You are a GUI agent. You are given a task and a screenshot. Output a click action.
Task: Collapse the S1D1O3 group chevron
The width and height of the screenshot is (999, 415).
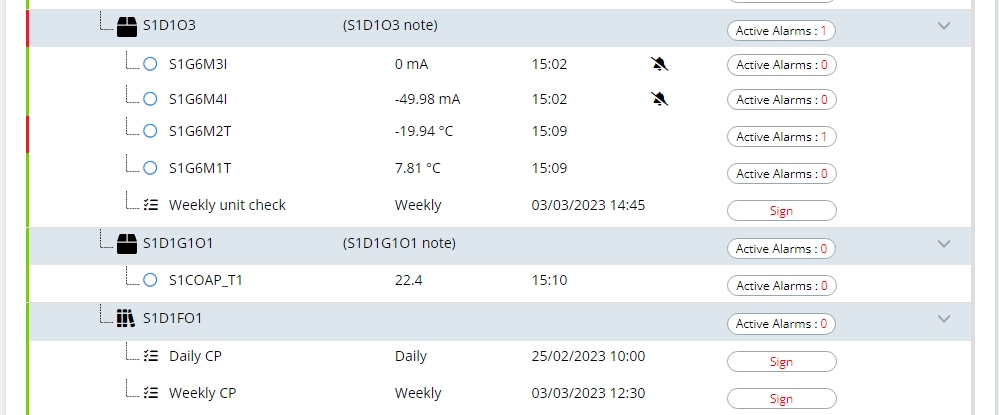coord(943,26)
